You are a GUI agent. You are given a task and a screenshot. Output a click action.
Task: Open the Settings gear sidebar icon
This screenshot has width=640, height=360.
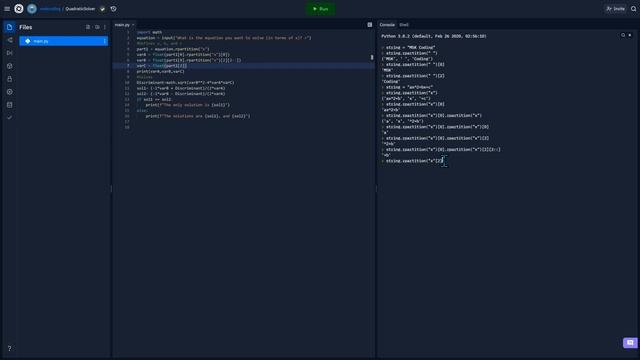click(x=9, y=92)
